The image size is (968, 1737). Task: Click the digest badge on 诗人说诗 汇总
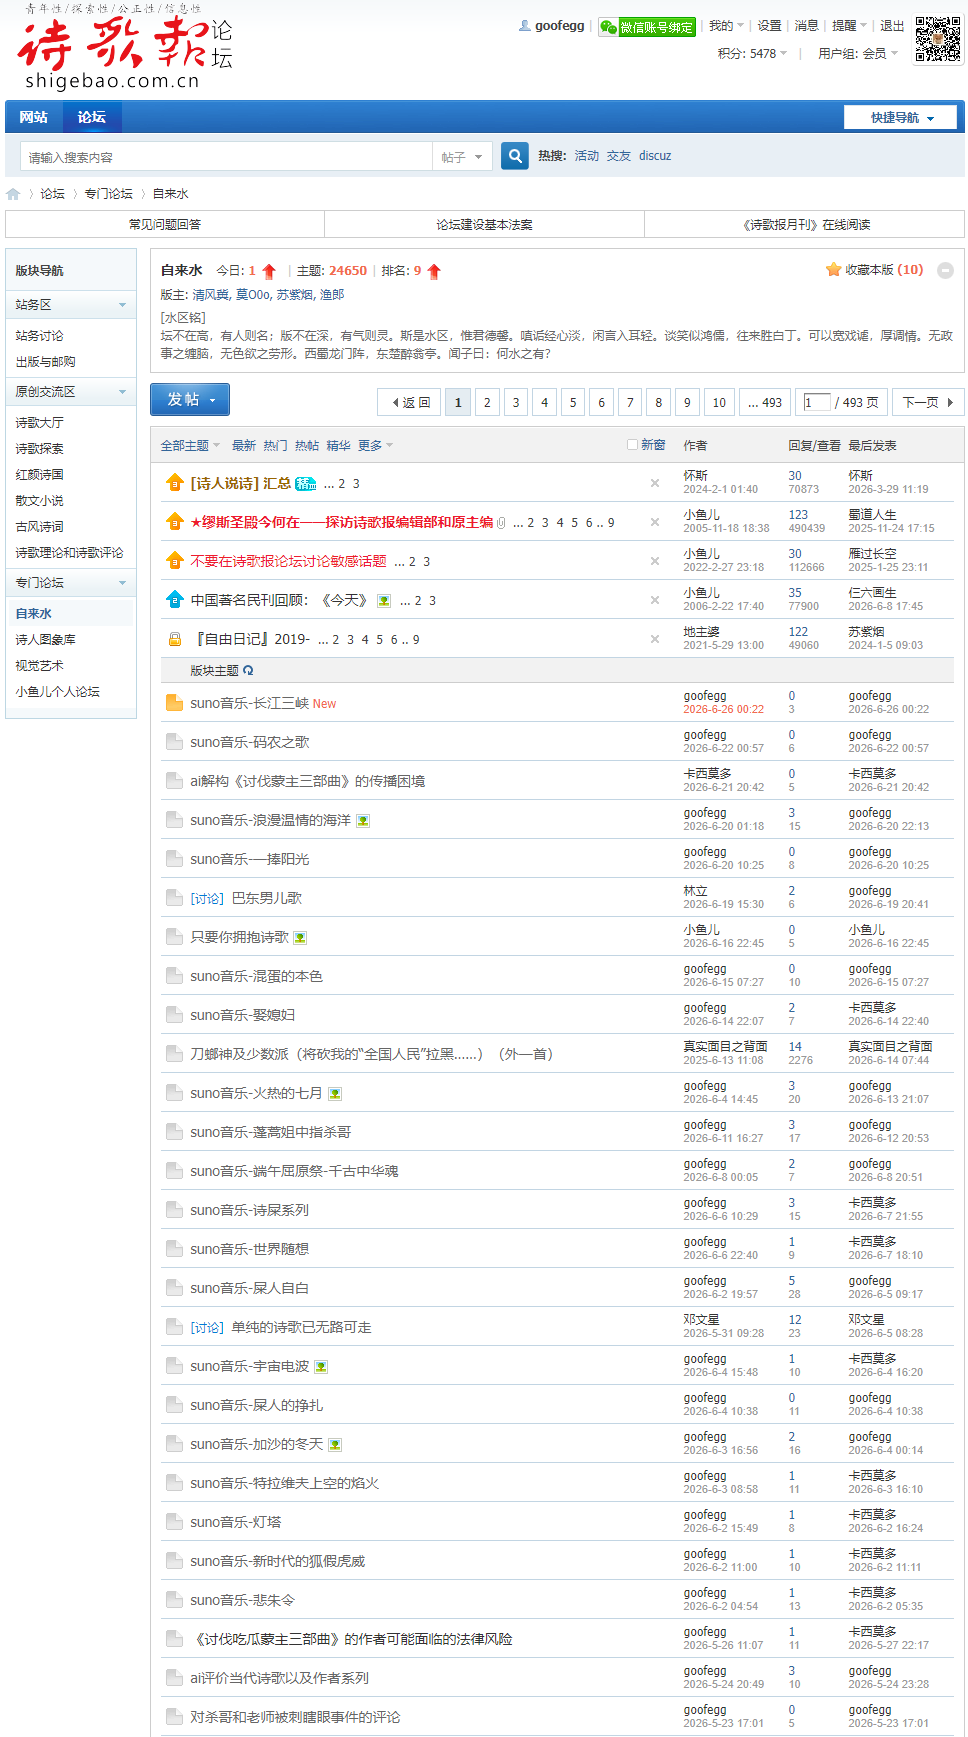pyautogui.click(x=306, y=484)
